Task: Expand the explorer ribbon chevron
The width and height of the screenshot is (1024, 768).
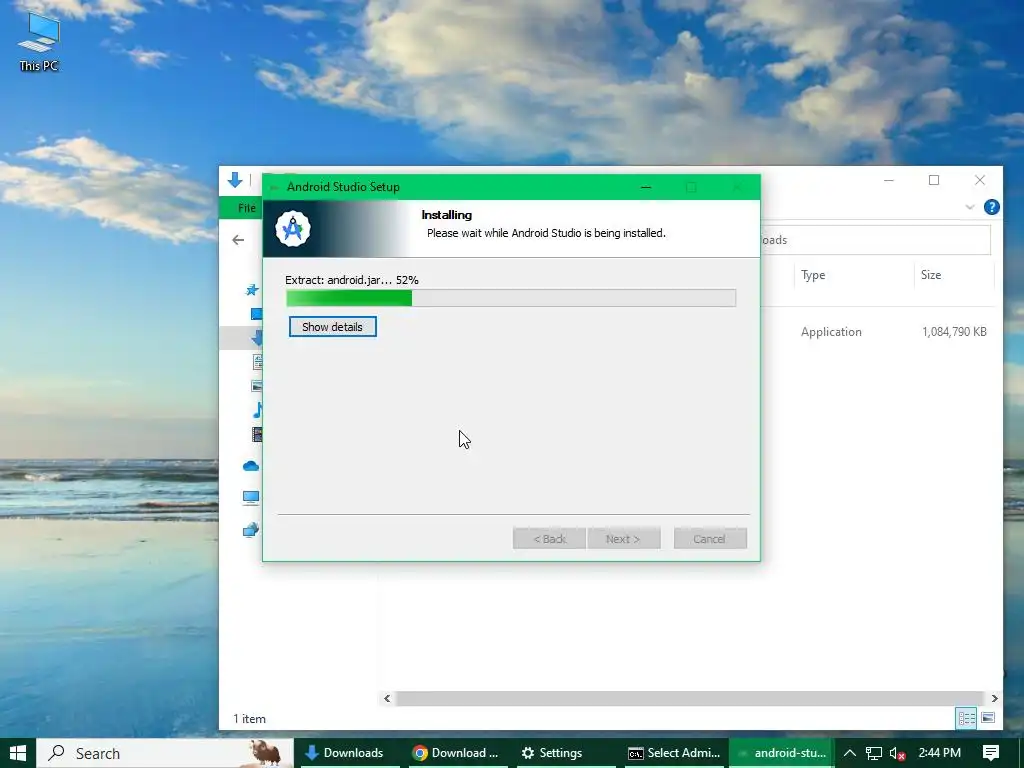Action: 970,207
